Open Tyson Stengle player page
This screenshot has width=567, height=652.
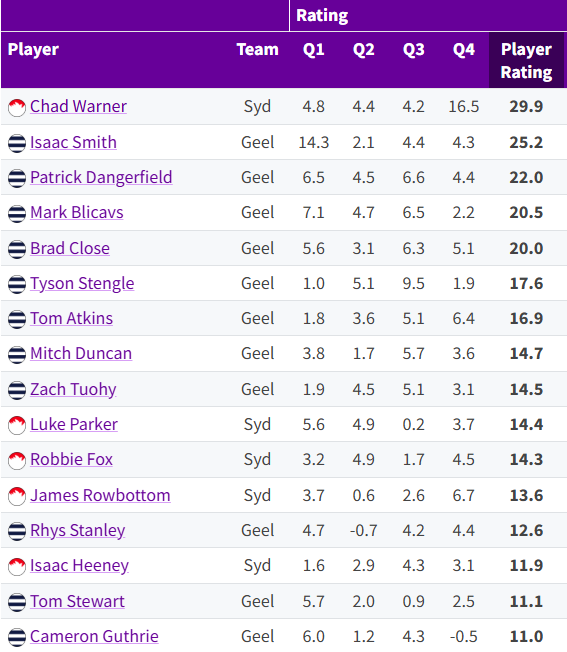click(x=82, y=284)
